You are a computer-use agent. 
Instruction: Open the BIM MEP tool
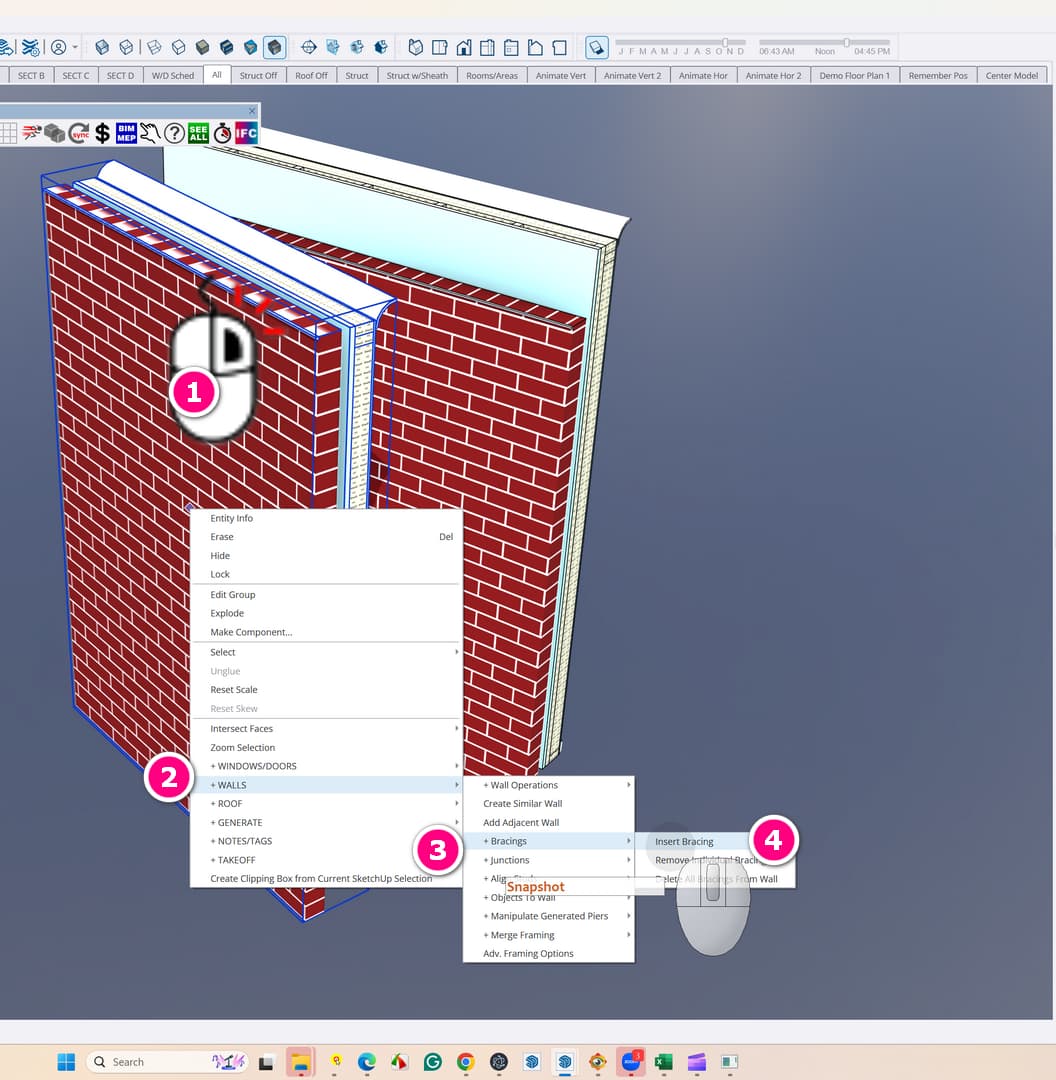click(126, 132)
